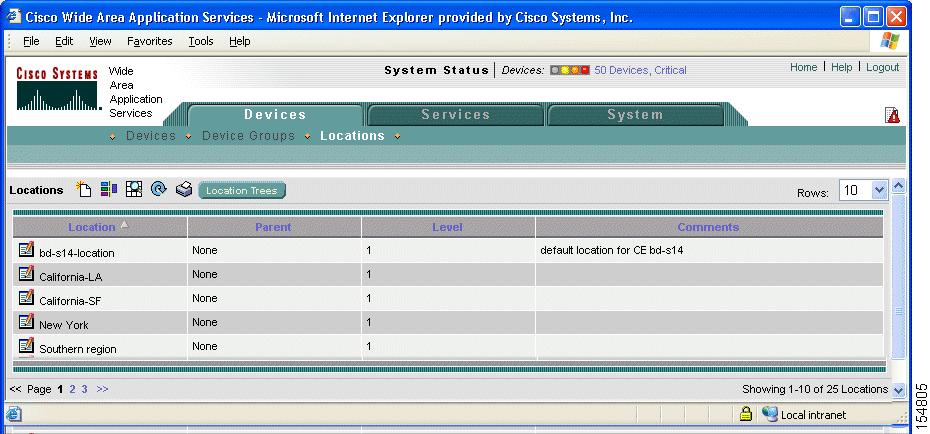Open the Edit menu
This screenshot has height=434, width=930.
tap(64, 41)
